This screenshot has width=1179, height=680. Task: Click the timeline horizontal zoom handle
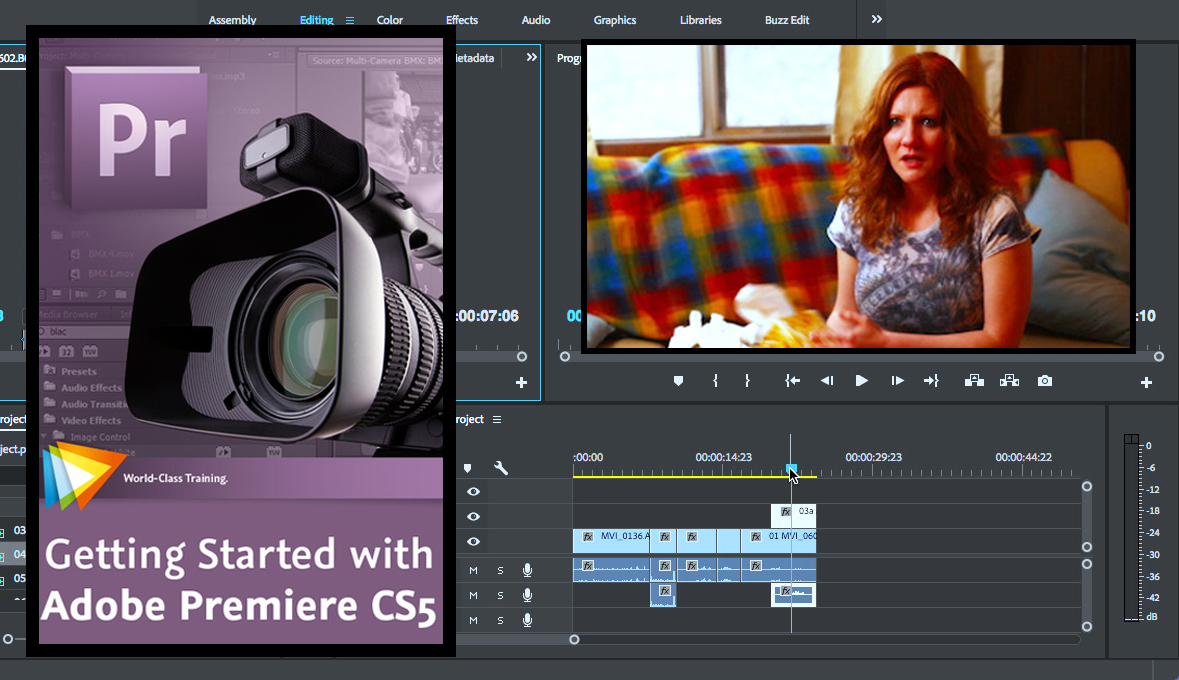point(574,639)
